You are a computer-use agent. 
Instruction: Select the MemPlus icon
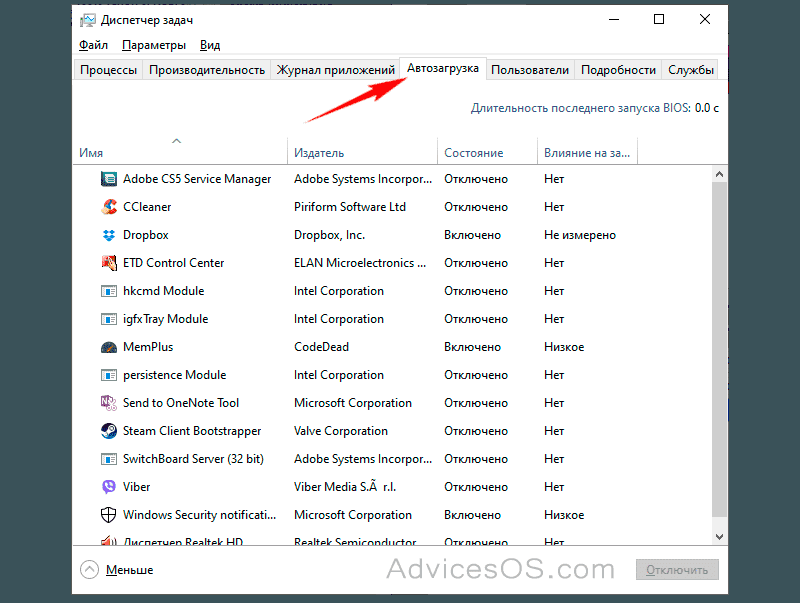(108, 347)
